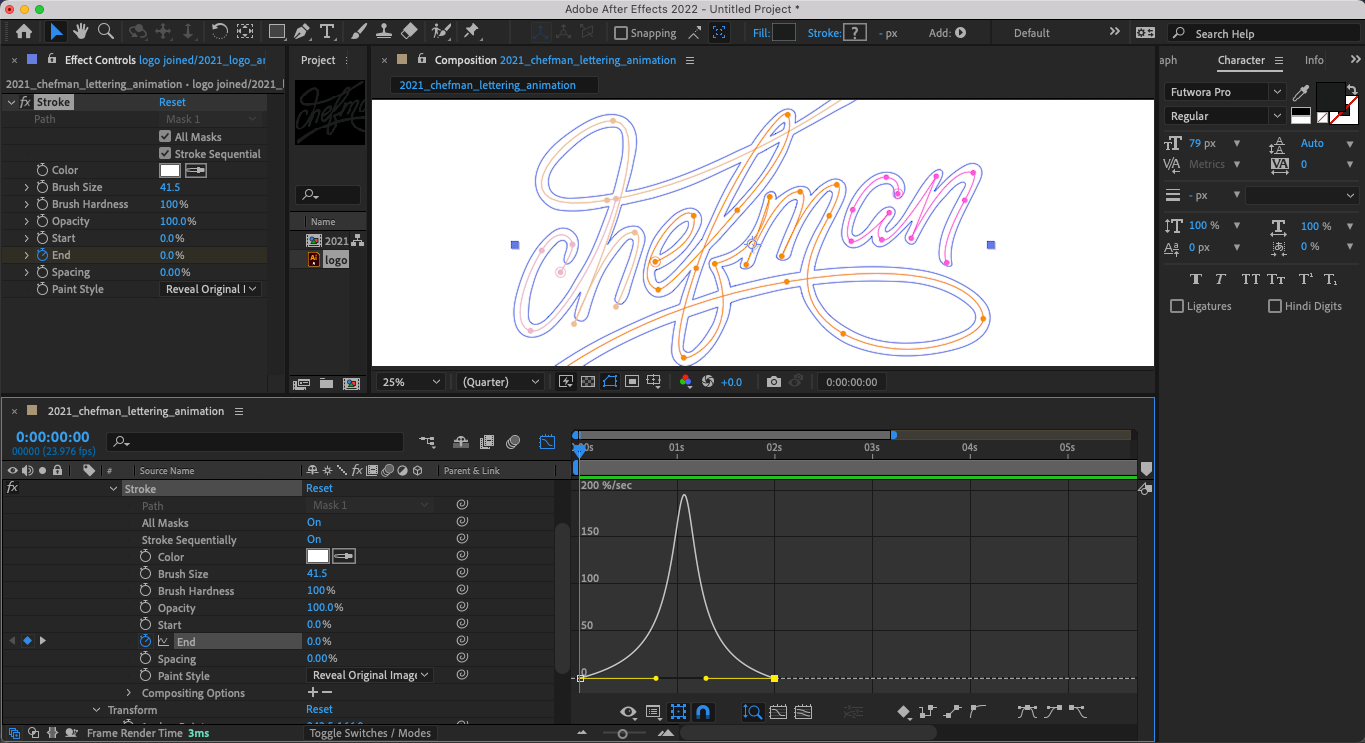
Task: Convert selected keyframes to Hold icon
Action: point(928,712)
